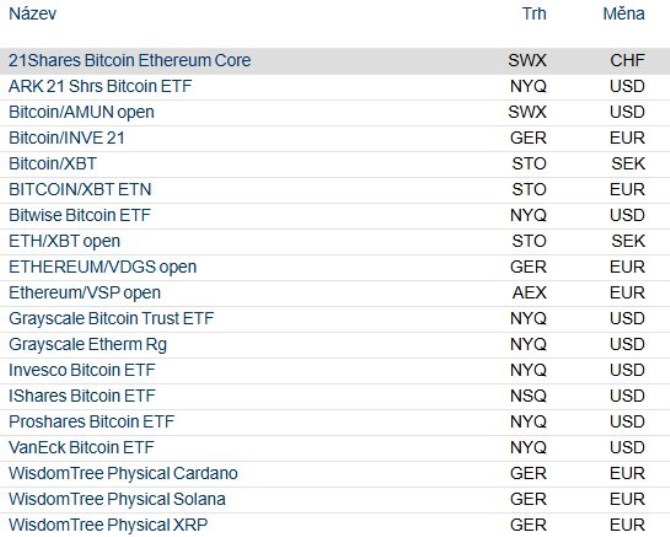Select Bitcoin/INVE 21 entry
The width and height of the screenshot is (670, 537).
tap(66, 138)
